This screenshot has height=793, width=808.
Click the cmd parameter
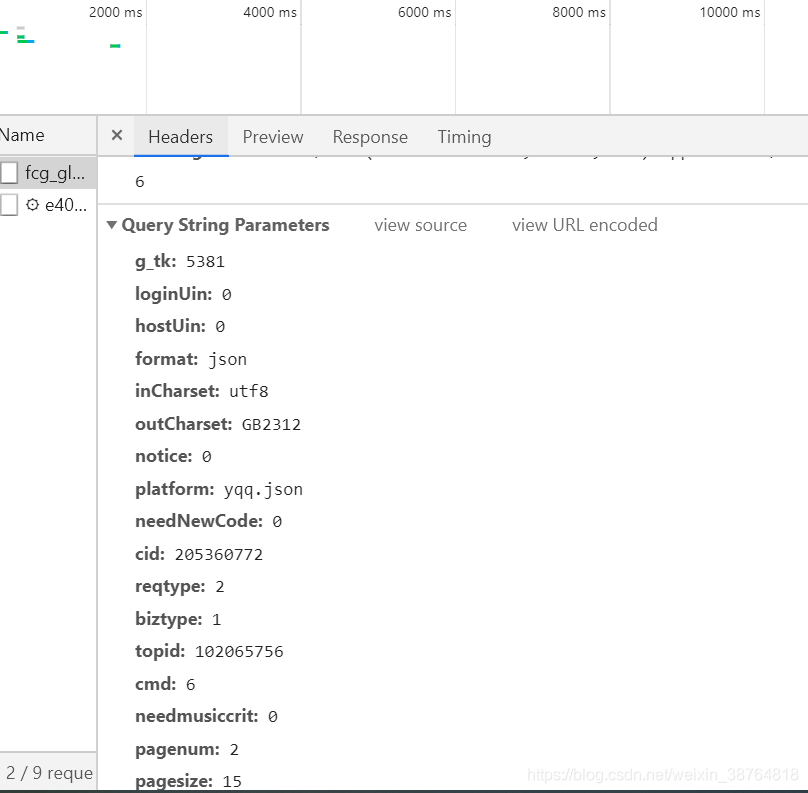click(165, 684)
